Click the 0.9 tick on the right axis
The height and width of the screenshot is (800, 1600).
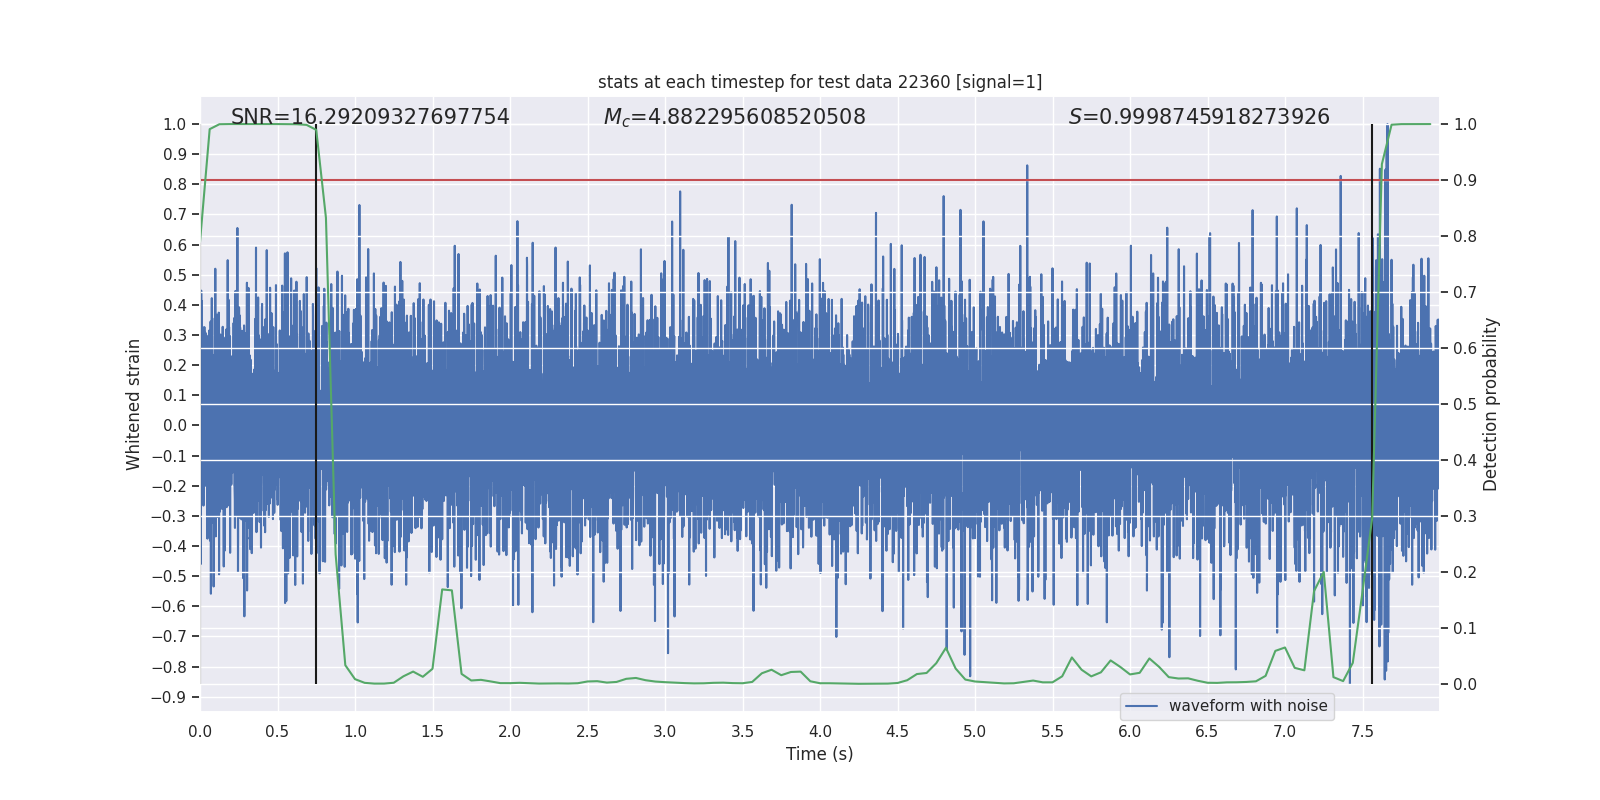(x=1465, y=181)
